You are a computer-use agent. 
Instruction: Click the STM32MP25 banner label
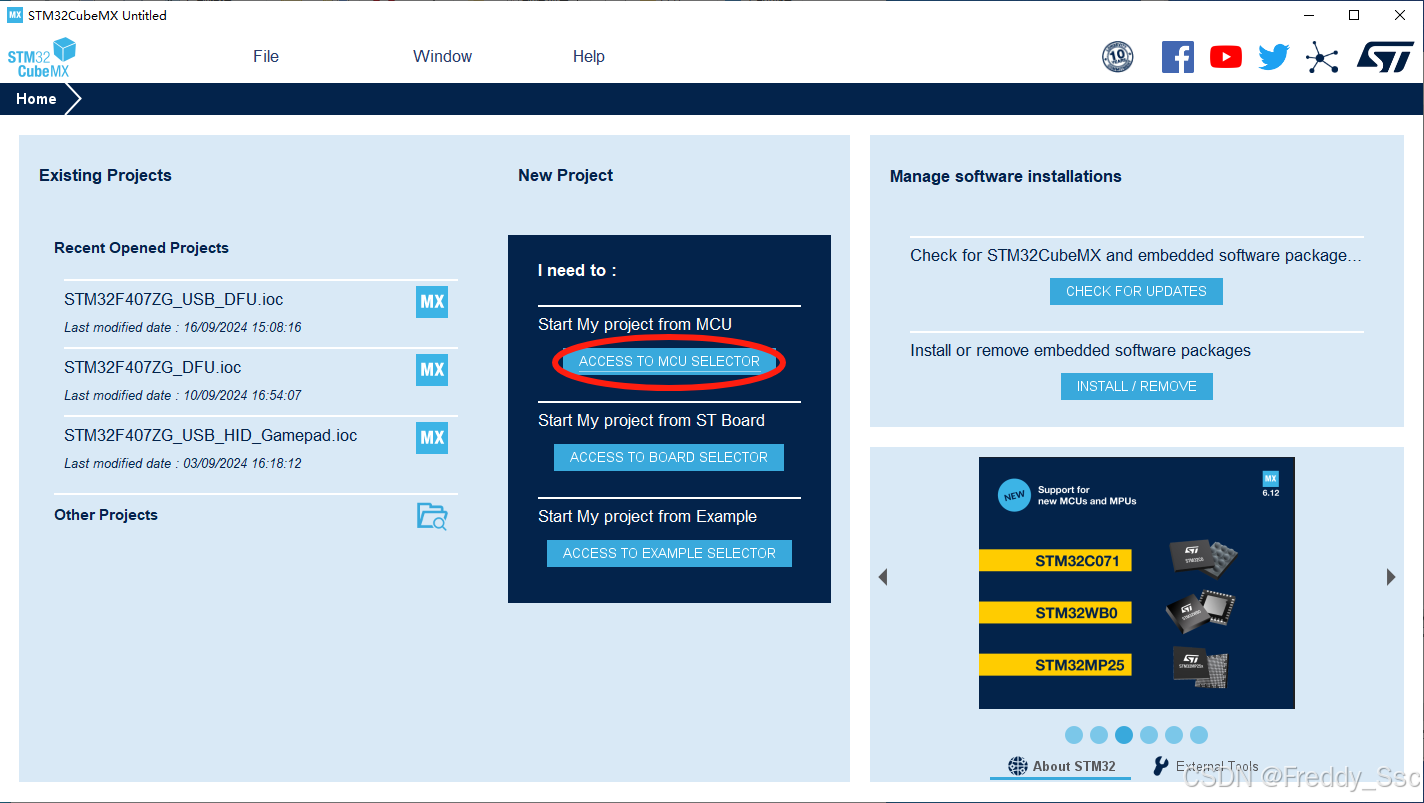(x=1055, y=665)
